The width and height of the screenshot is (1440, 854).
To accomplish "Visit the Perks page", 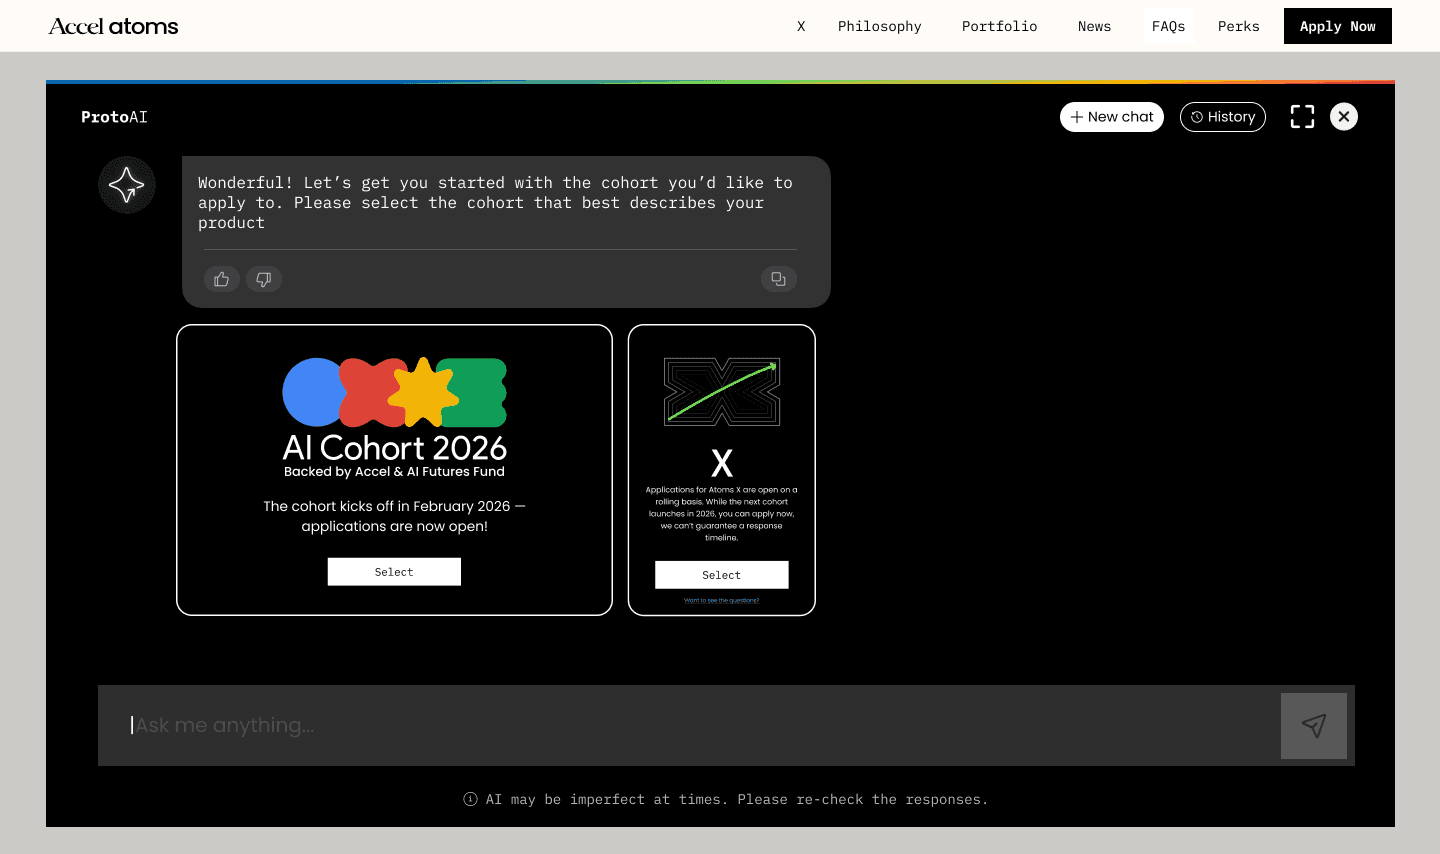I will point(1239,26).
